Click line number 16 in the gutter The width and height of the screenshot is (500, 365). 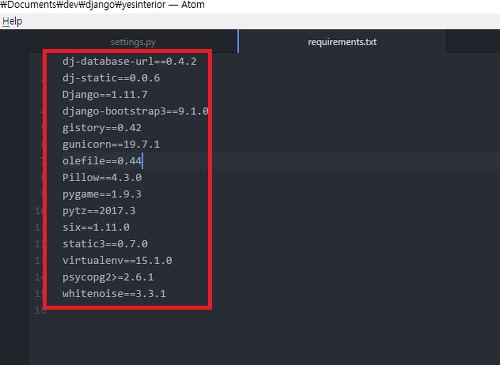40,310
